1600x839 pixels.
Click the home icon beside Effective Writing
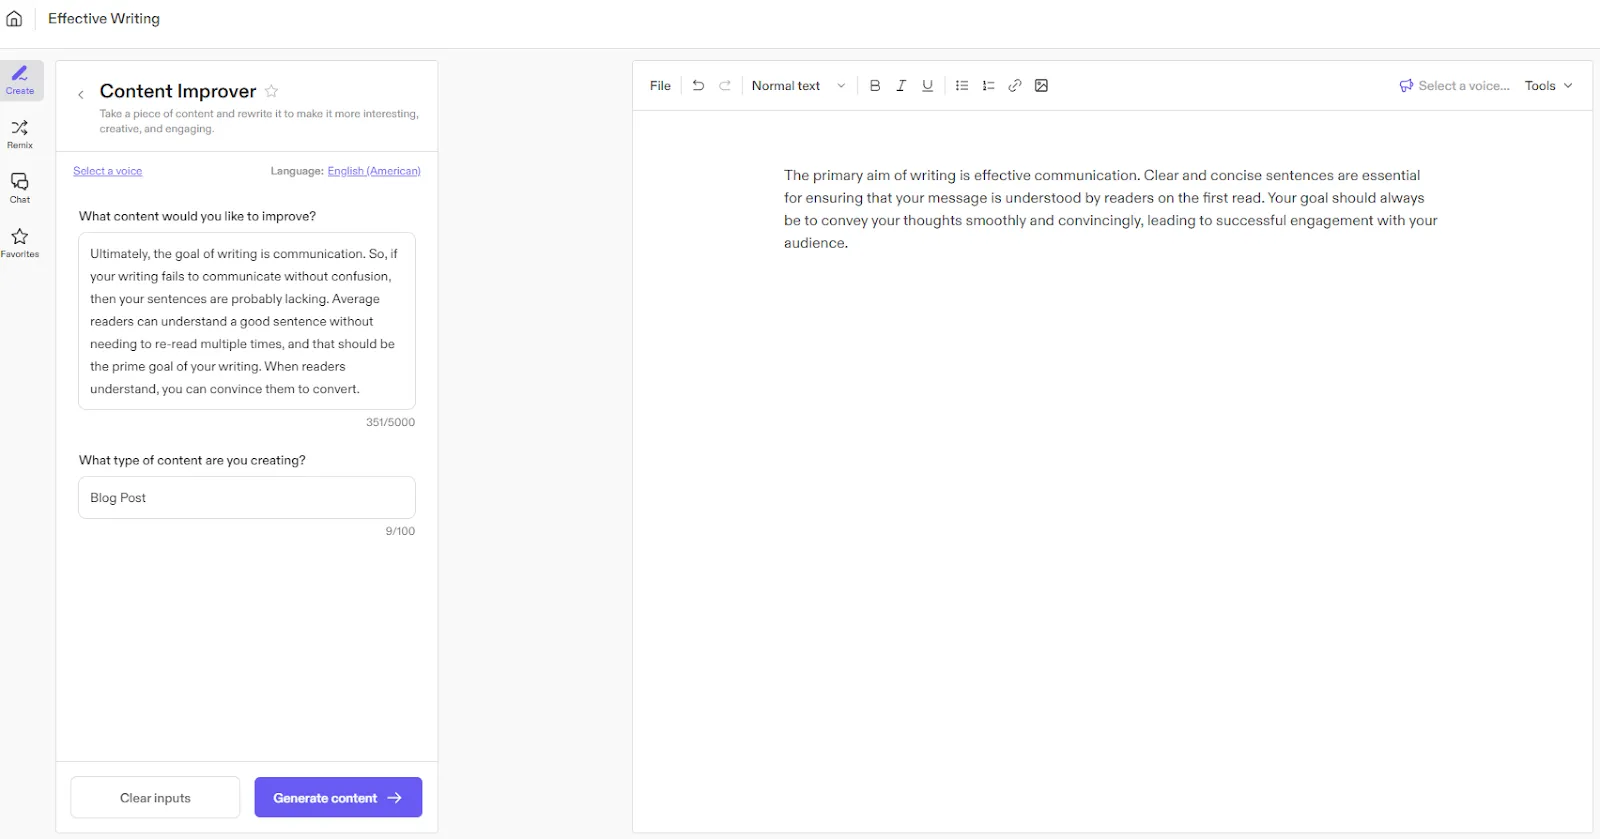[x=14, y=18]
